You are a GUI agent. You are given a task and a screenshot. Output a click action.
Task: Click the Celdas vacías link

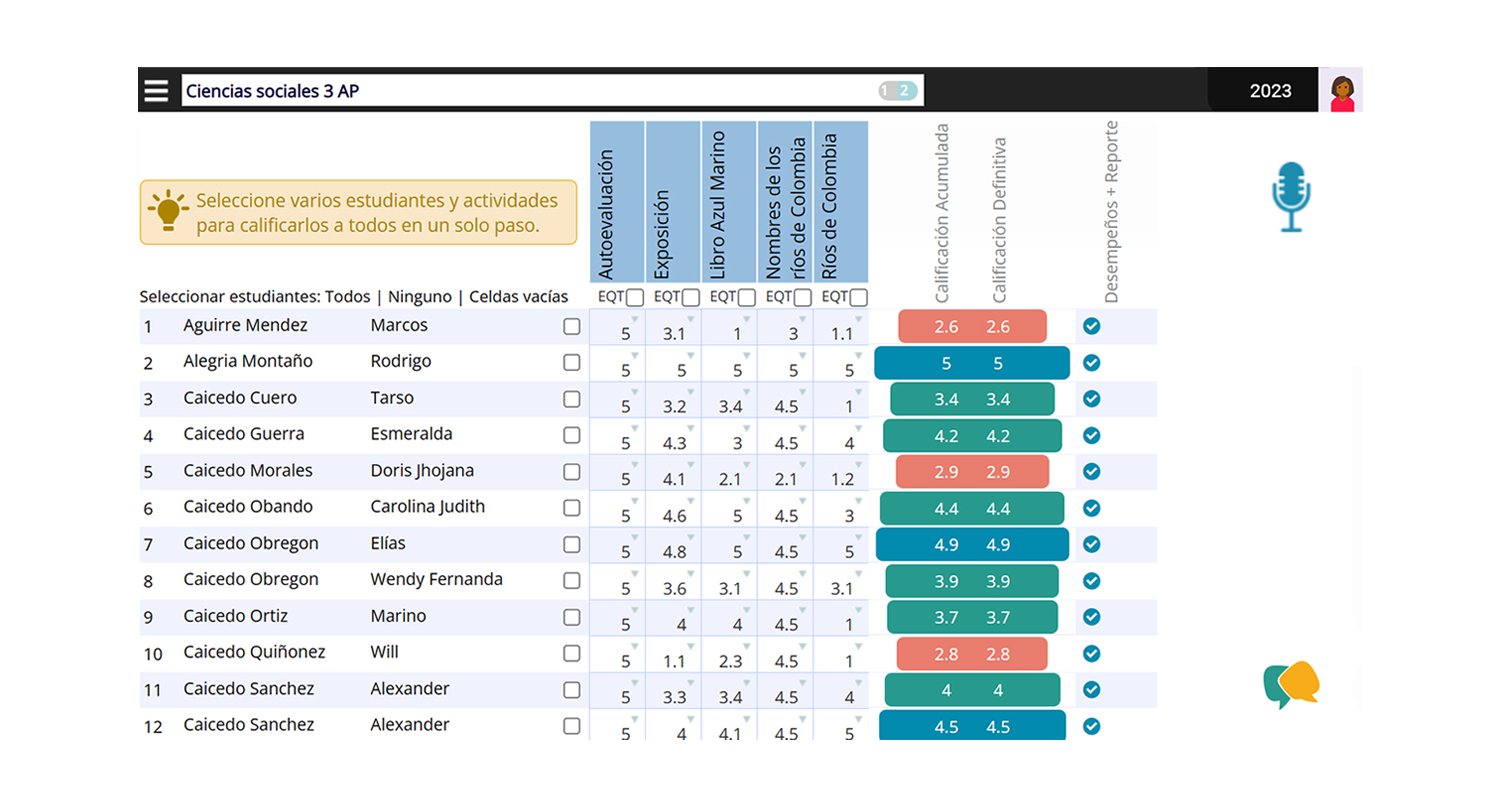(x=518, y=297)
